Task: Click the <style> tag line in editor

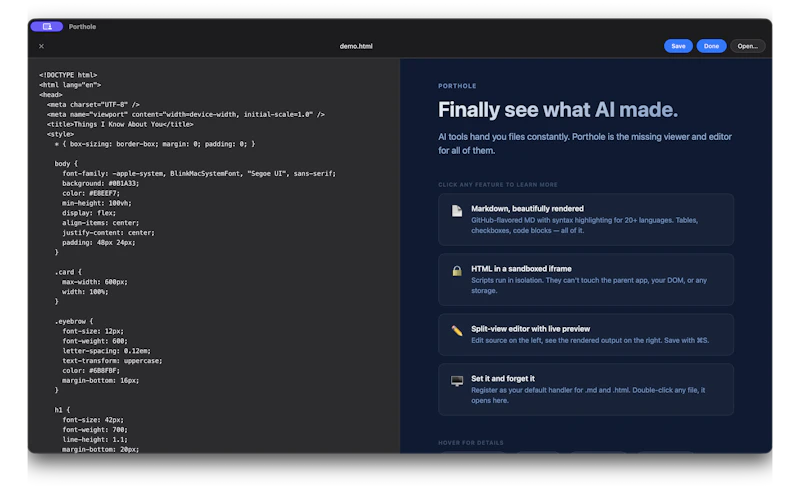Action: pyautogui.click(x=60, y=134)
